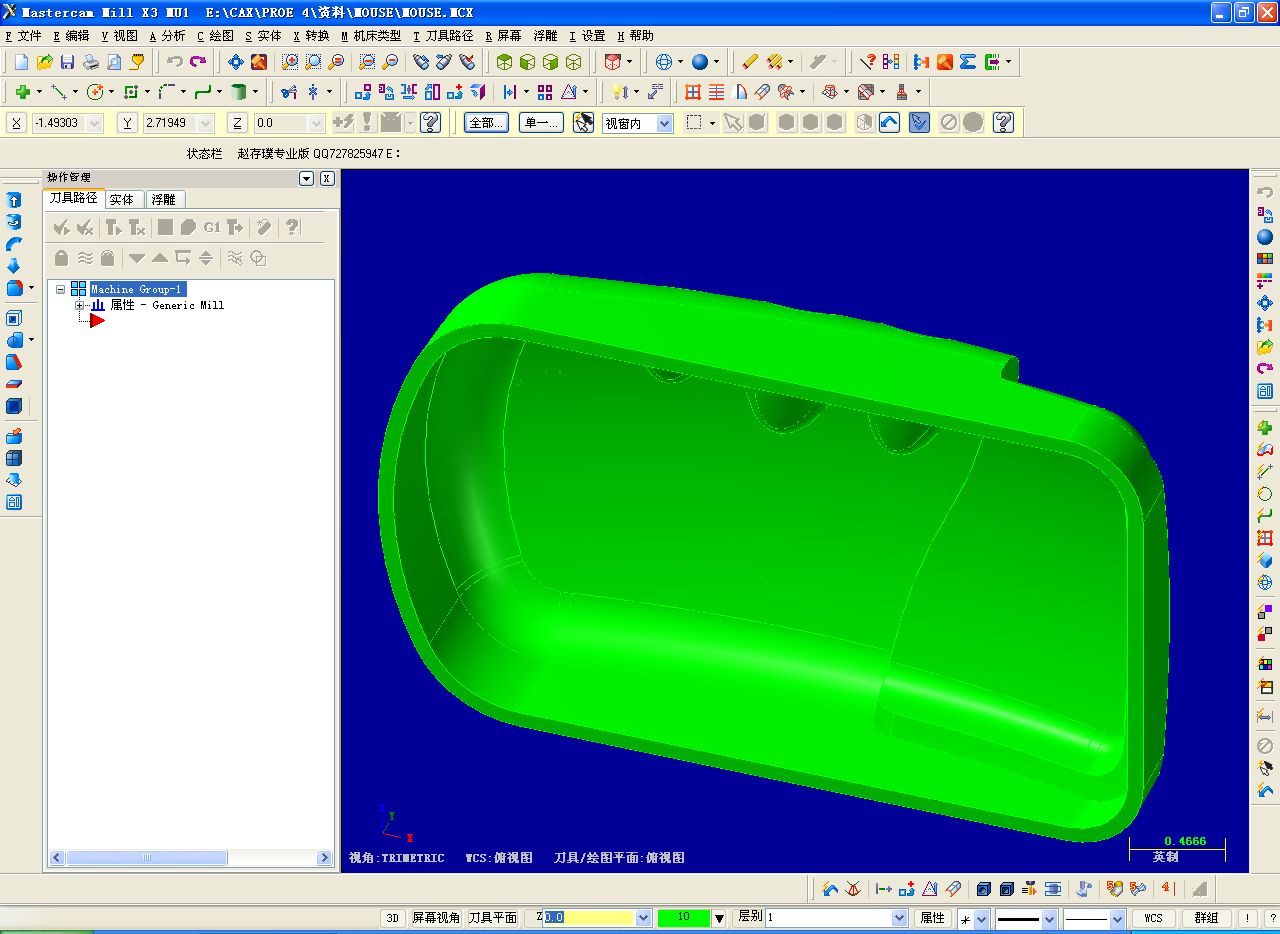1280x934 pixels.
Task: Create a new file with the New icon
Action: 21,62
